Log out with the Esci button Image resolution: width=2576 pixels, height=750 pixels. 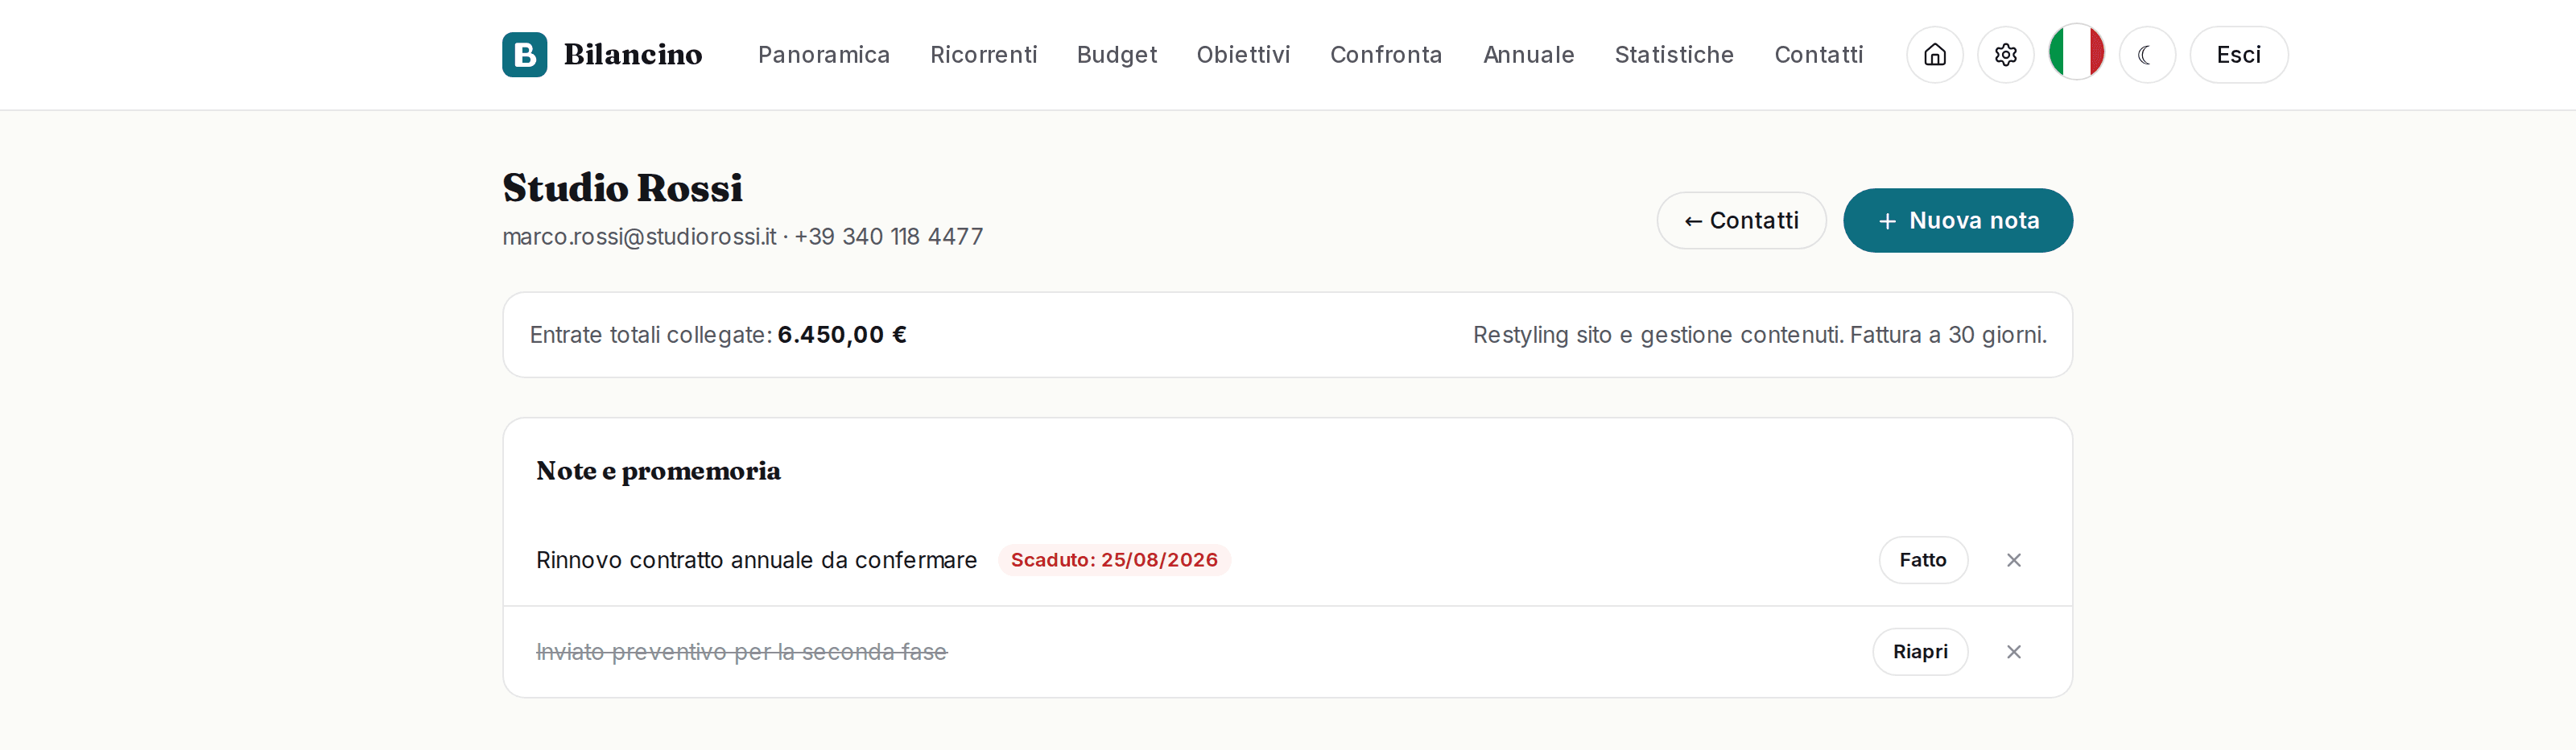(2238, 54)
